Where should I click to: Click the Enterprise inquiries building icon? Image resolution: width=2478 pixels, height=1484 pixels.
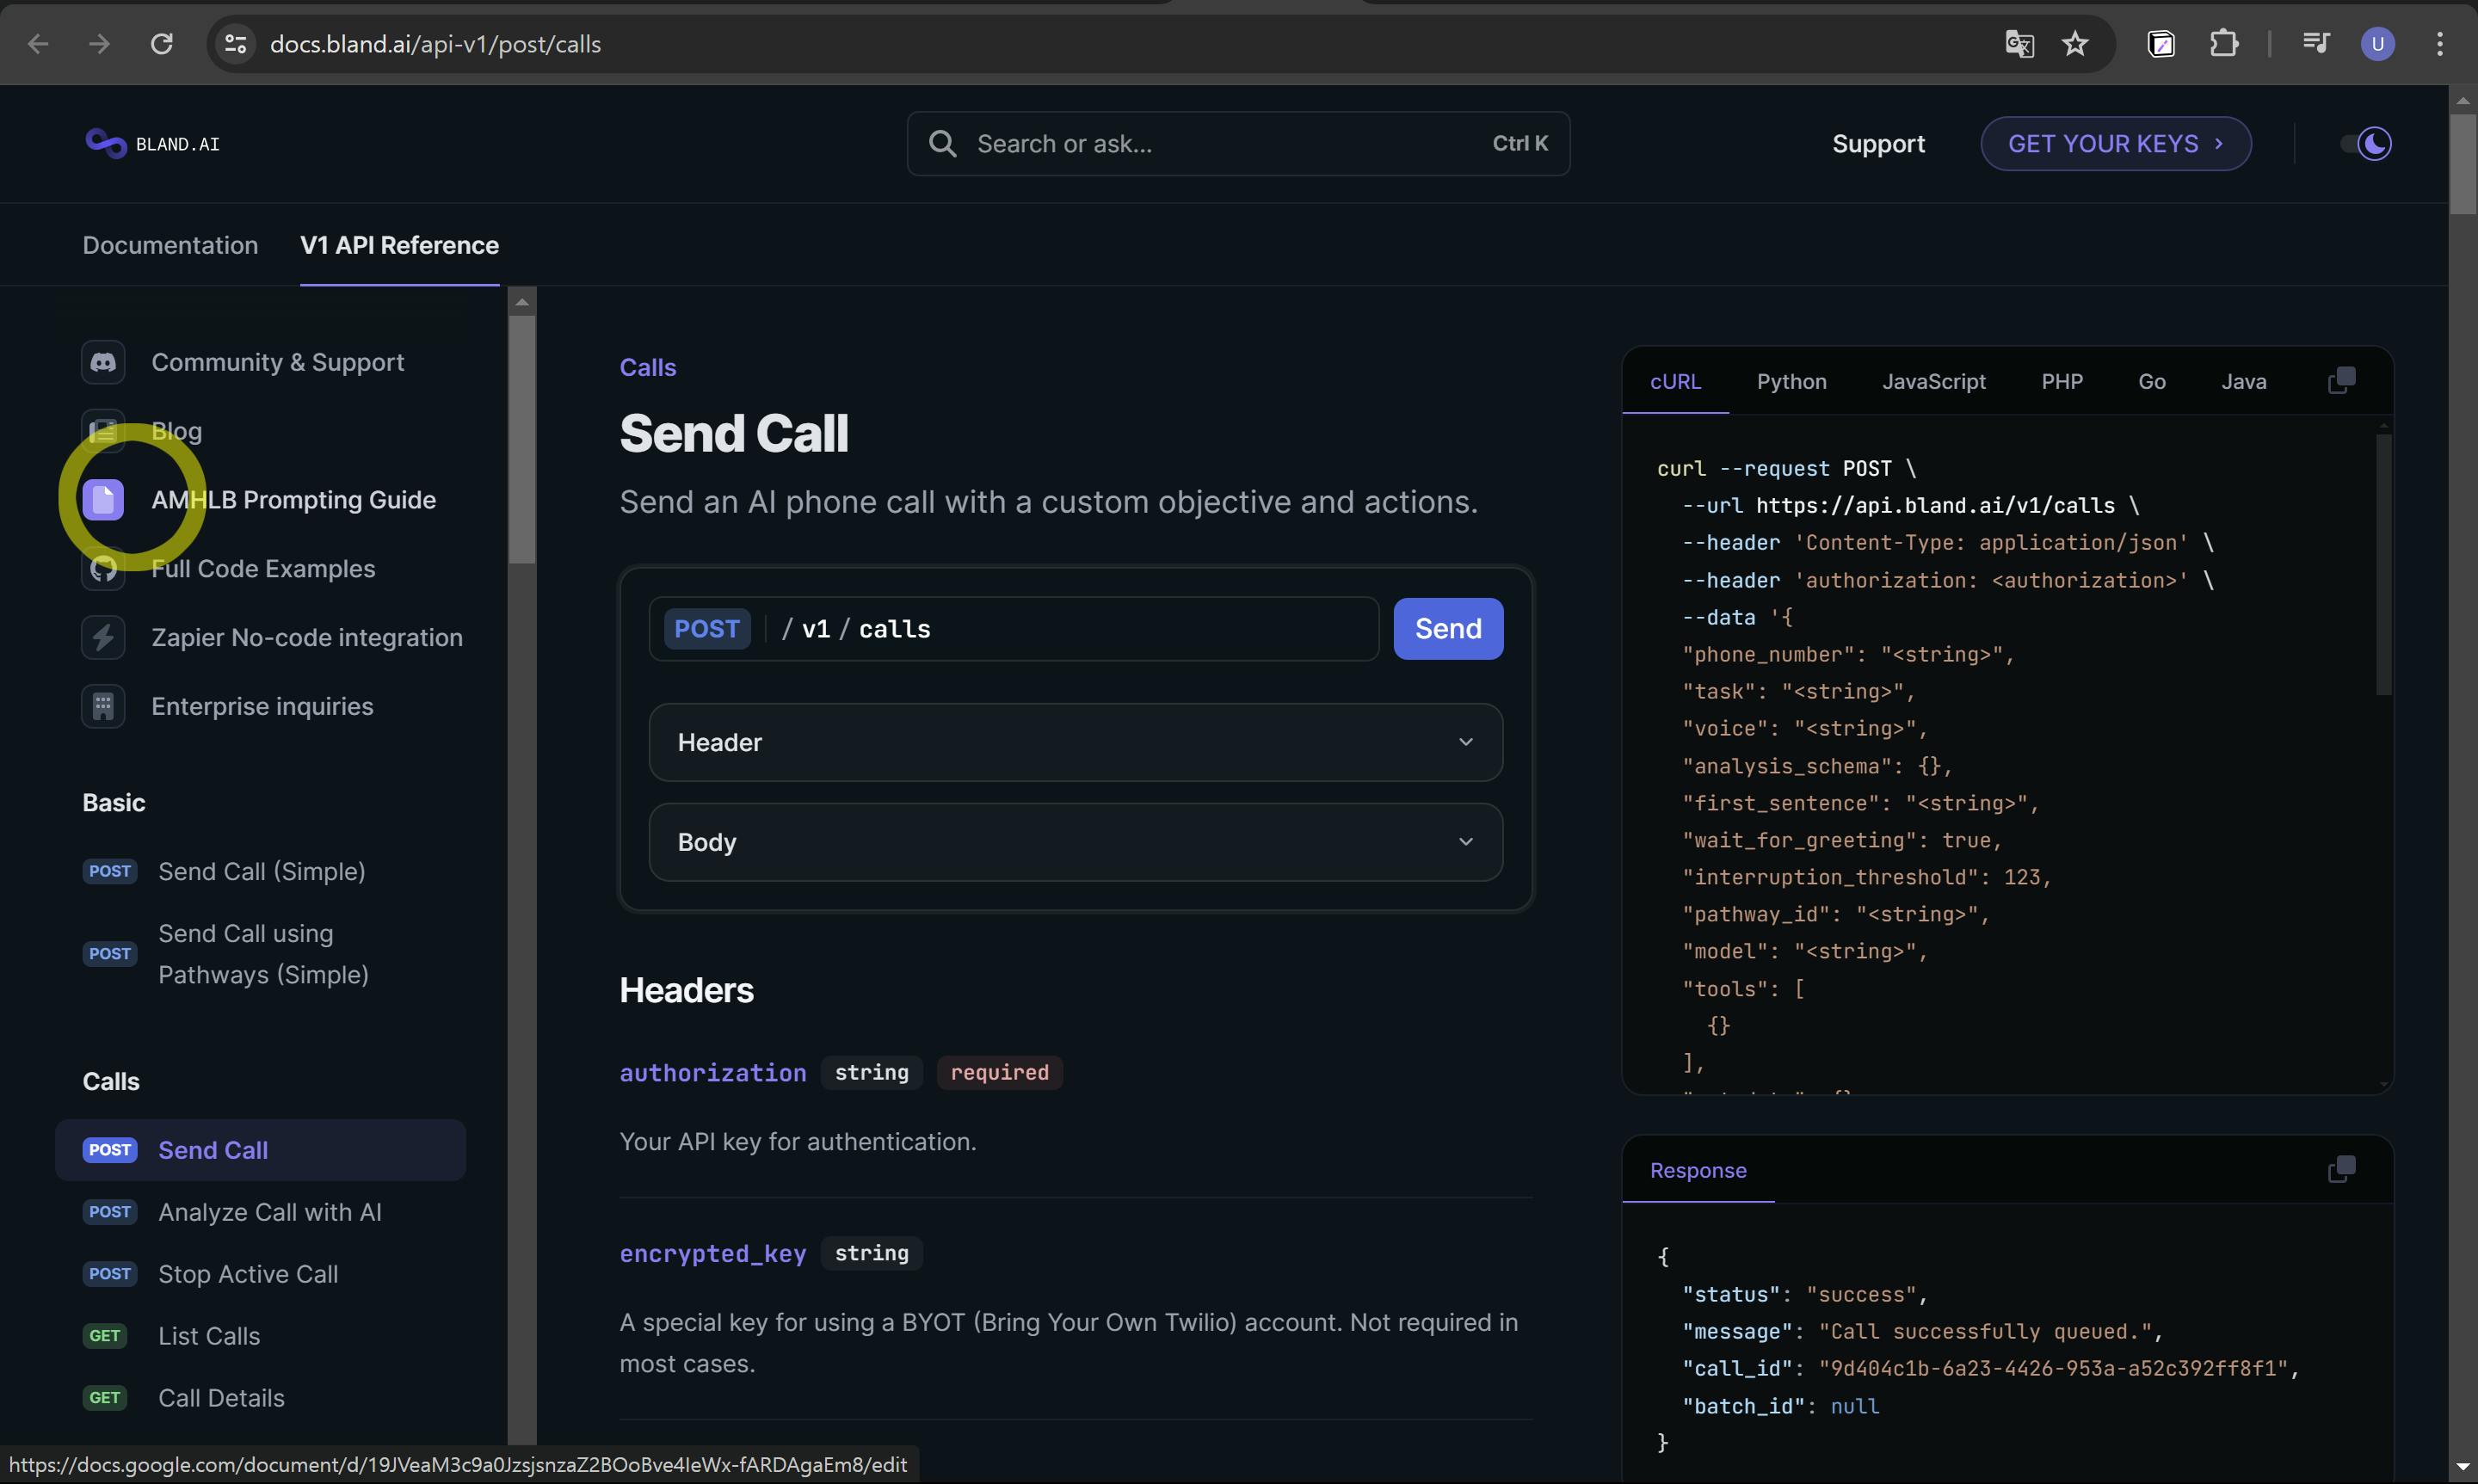[x=103, y=707]
